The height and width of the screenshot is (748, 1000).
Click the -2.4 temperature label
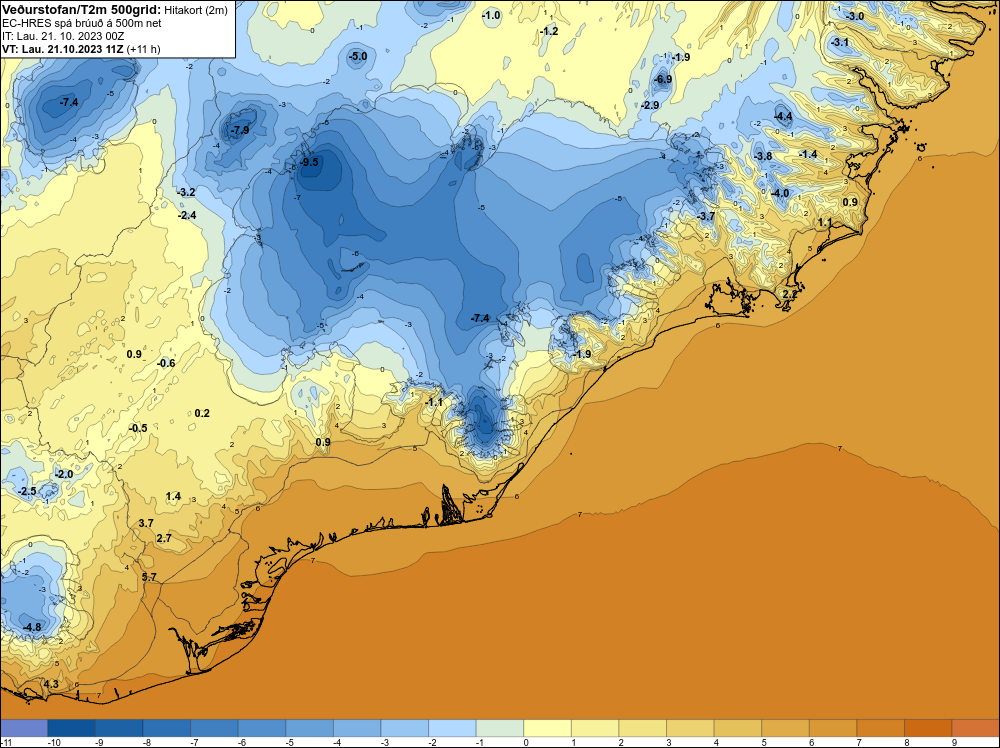click(x=187, y=215)
